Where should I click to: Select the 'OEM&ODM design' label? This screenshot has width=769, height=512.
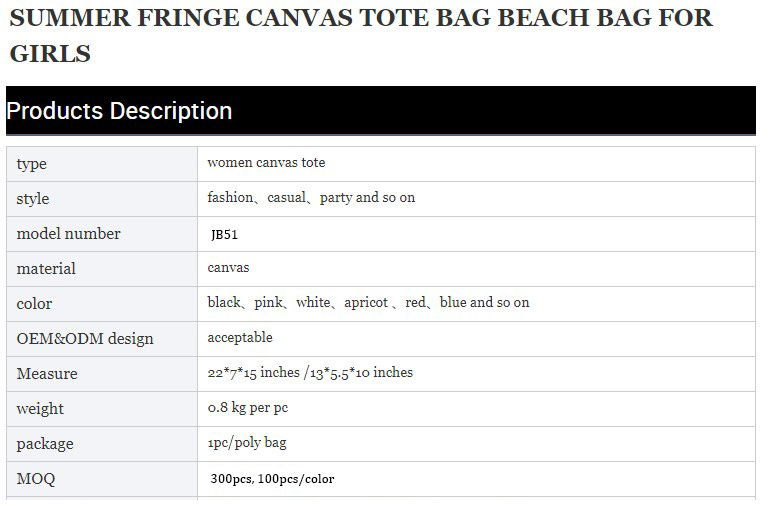pyautogui.click(x=85, y=338)
